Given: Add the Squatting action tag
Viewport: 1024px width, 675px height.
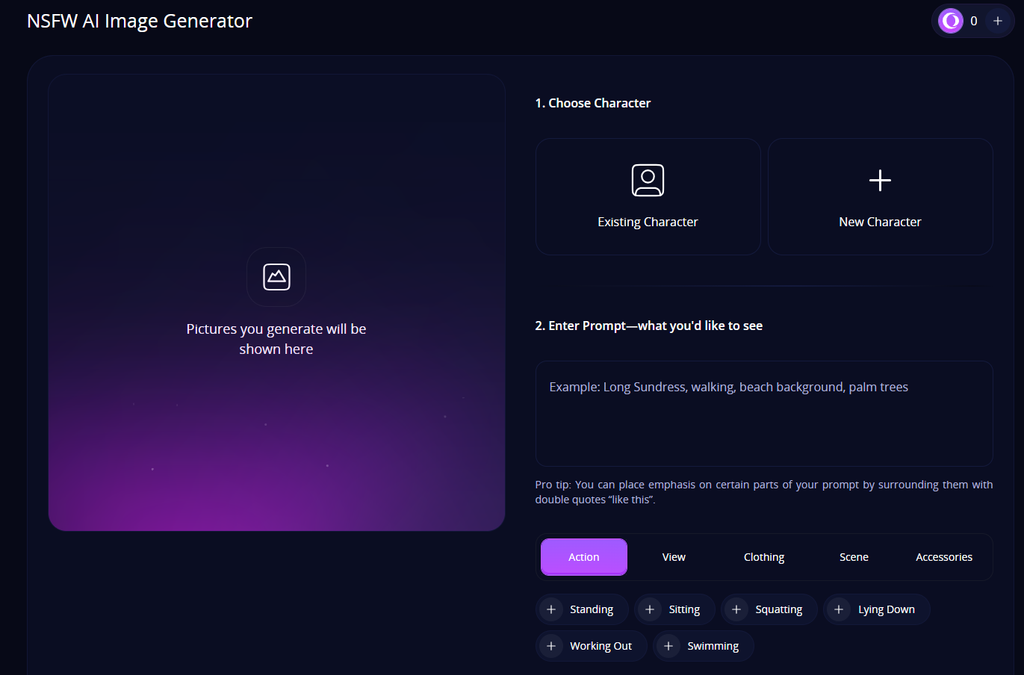Looking at the screenshot, I should coord(769,609).
